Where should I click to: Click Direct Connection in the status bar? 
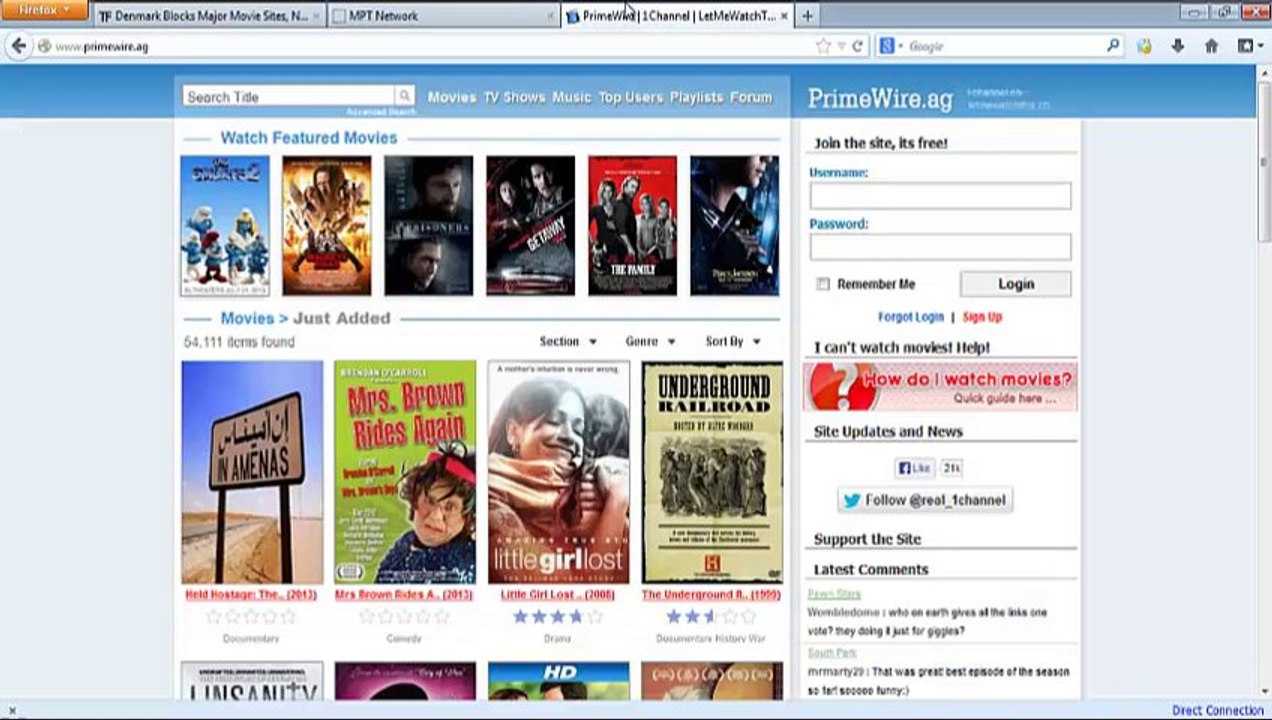point(1218,711)
